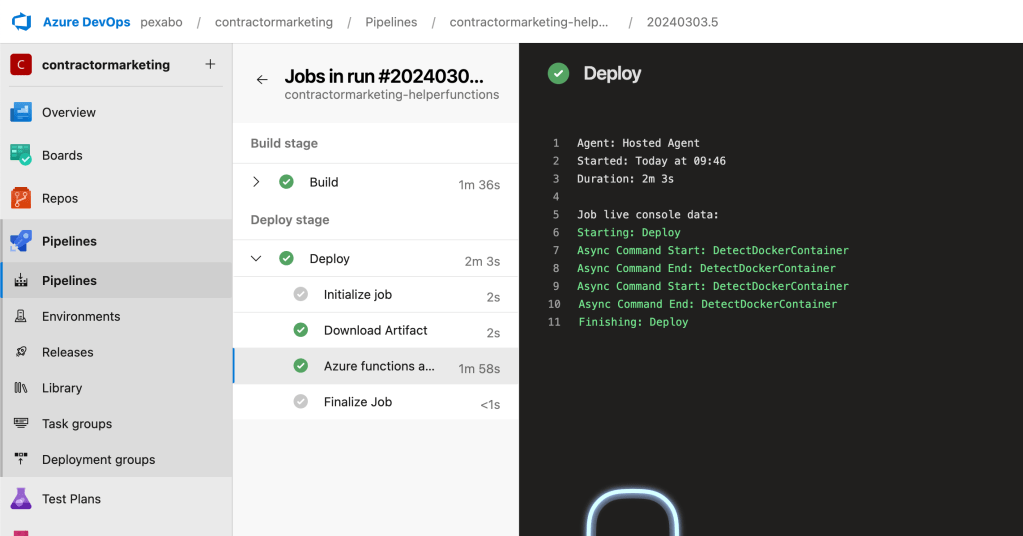
Task: Click the Releases rocket icon
Action: (21, 352)
